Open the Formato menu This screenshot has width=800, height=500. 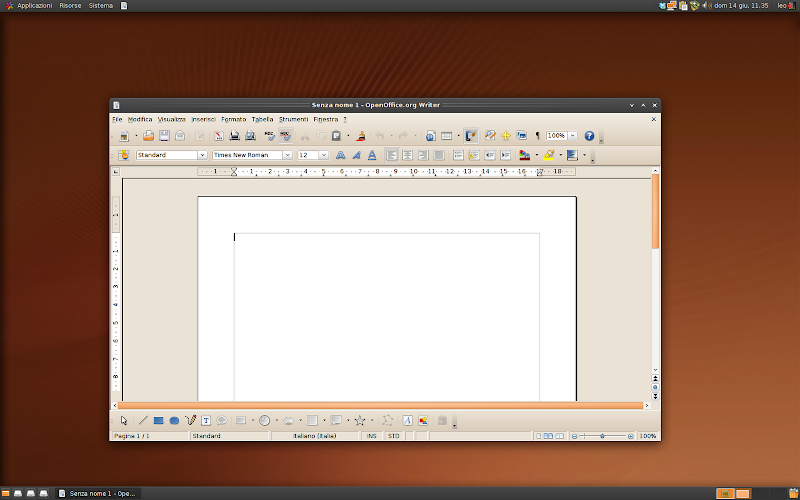coord(233,119)
